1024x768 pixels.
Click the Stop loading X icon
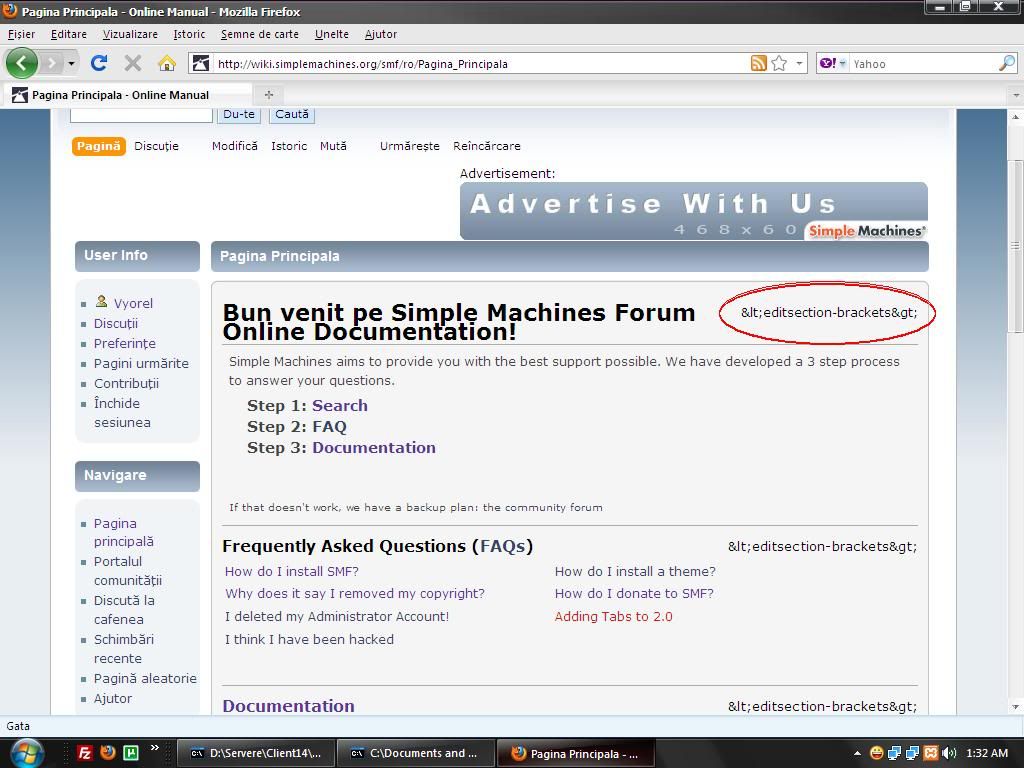(133, 63)
